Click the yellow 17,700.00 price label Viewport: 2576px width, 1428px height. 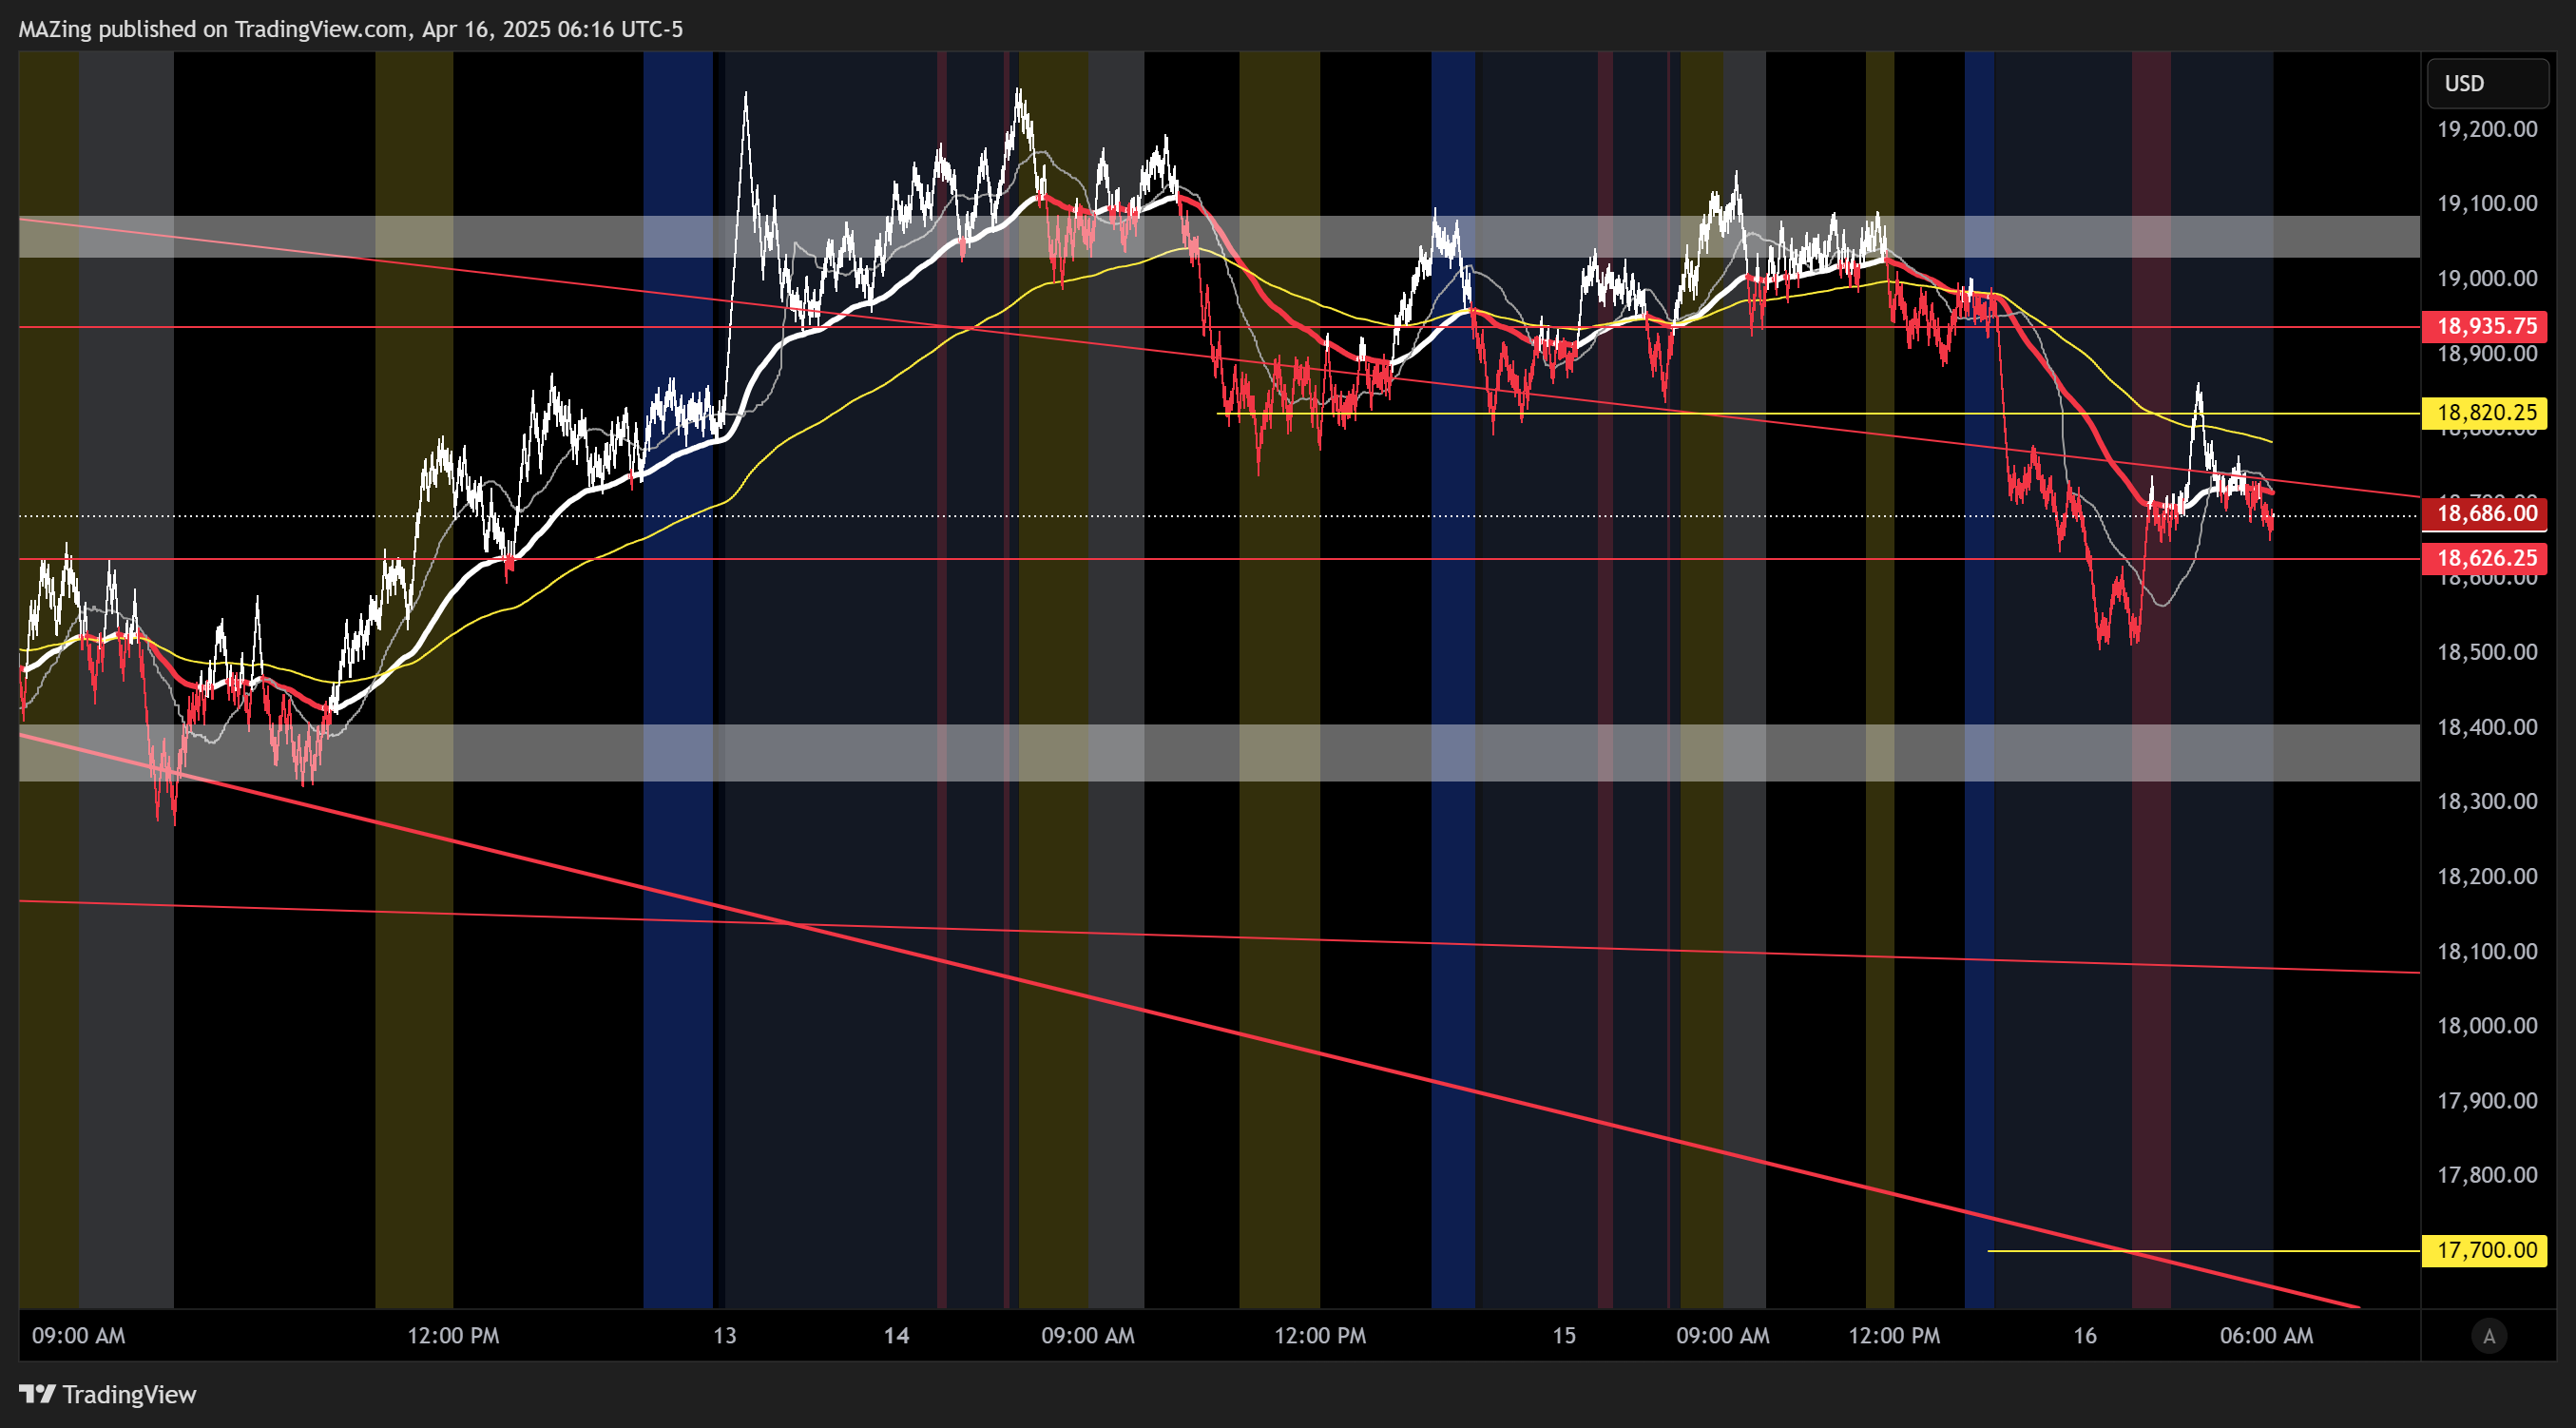click(x=2485, y=1250)
